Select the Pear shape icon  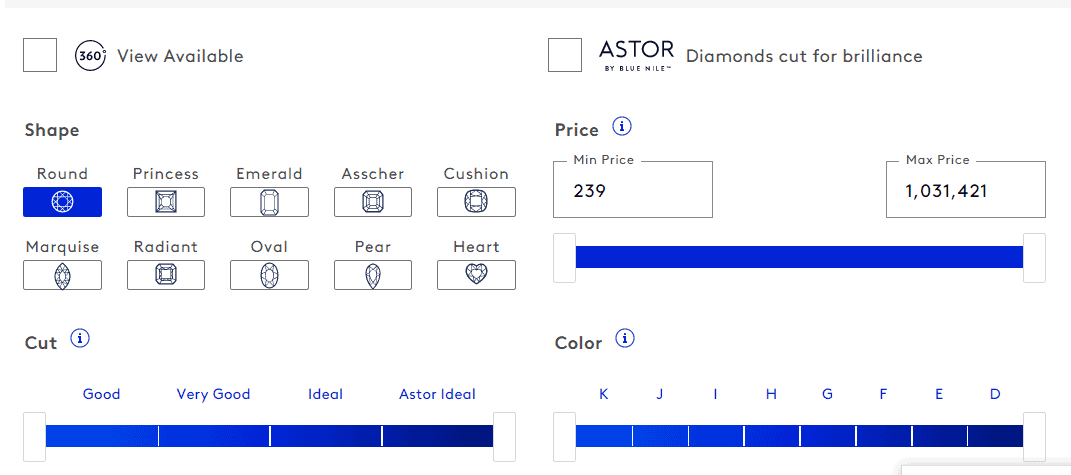pyautogui.click(x=373, y=275)
